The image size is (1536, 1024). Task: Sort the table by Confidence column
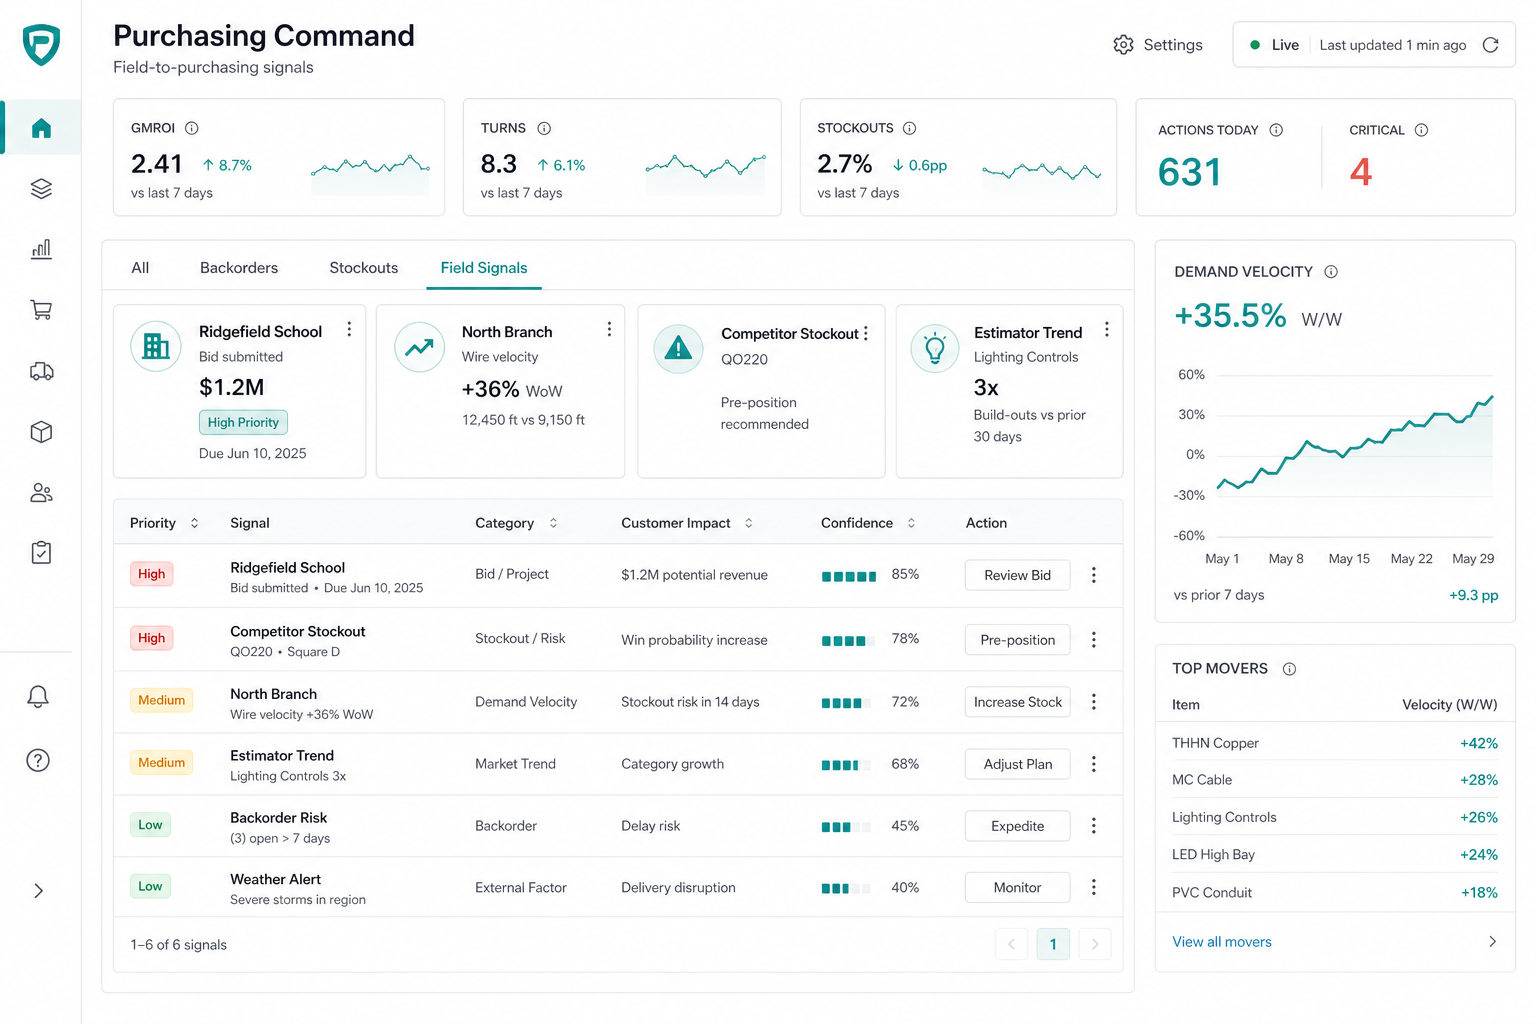click(x=911, y=523)
